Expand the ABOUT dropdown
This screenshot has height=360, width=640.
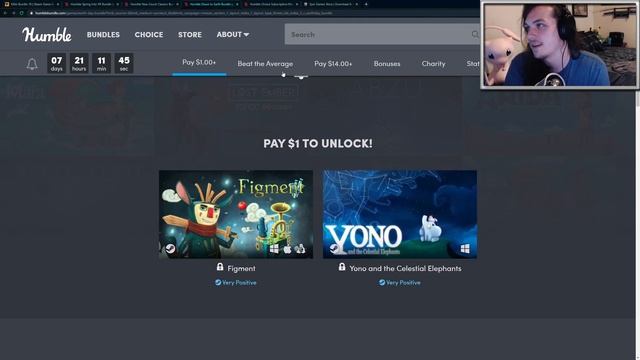click(x=233, y=35)
